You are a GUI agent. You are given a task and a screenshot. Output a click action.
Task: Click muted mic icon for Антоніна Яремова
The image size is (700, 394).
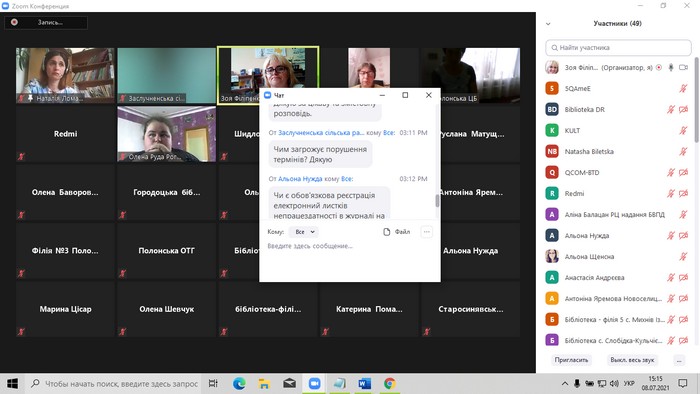point(671,298)
